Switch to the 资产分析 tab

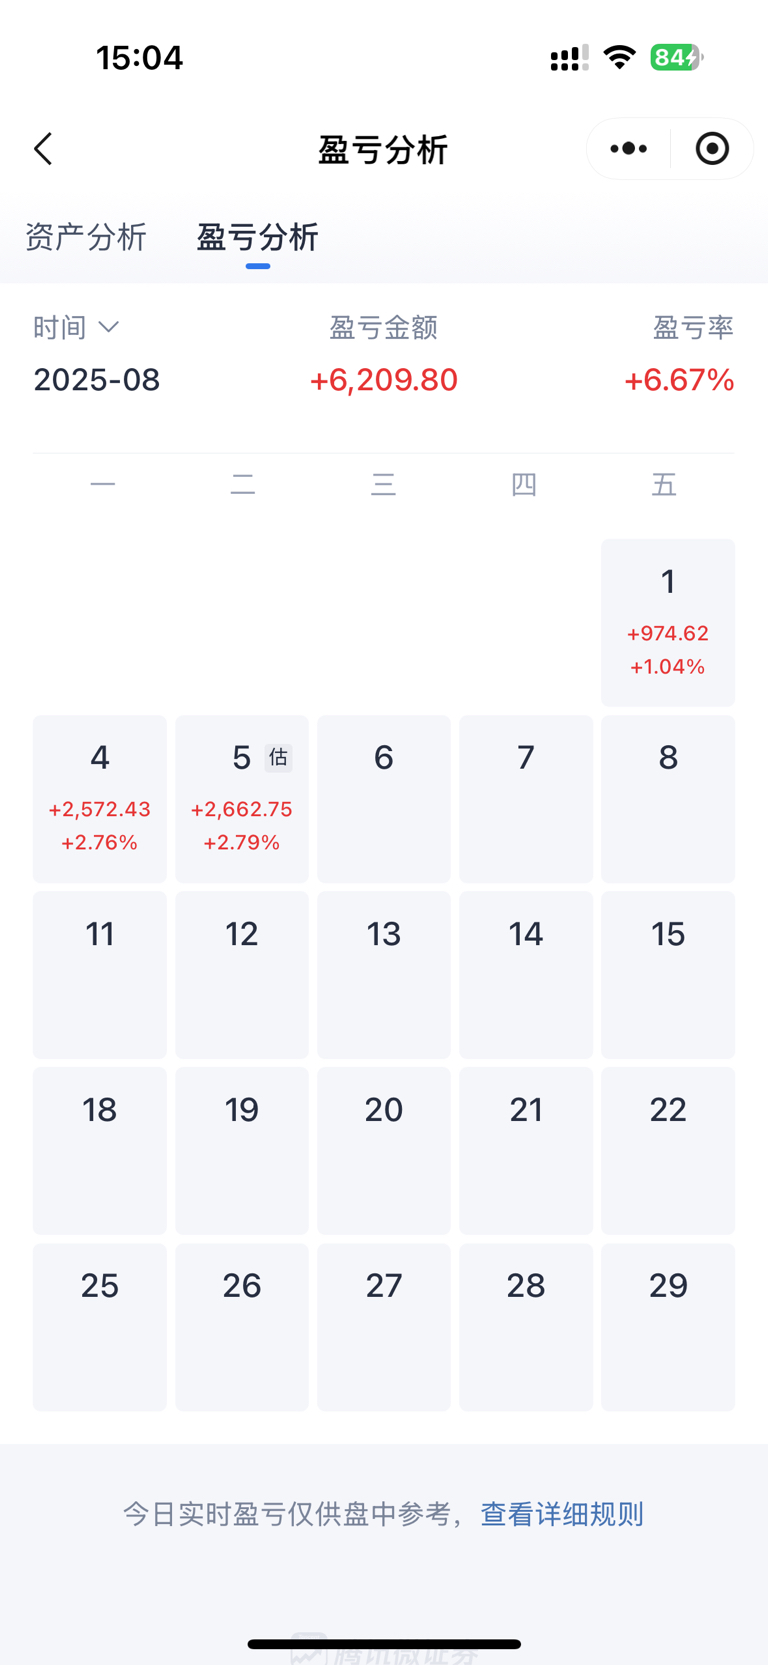[x=86, y=237]
